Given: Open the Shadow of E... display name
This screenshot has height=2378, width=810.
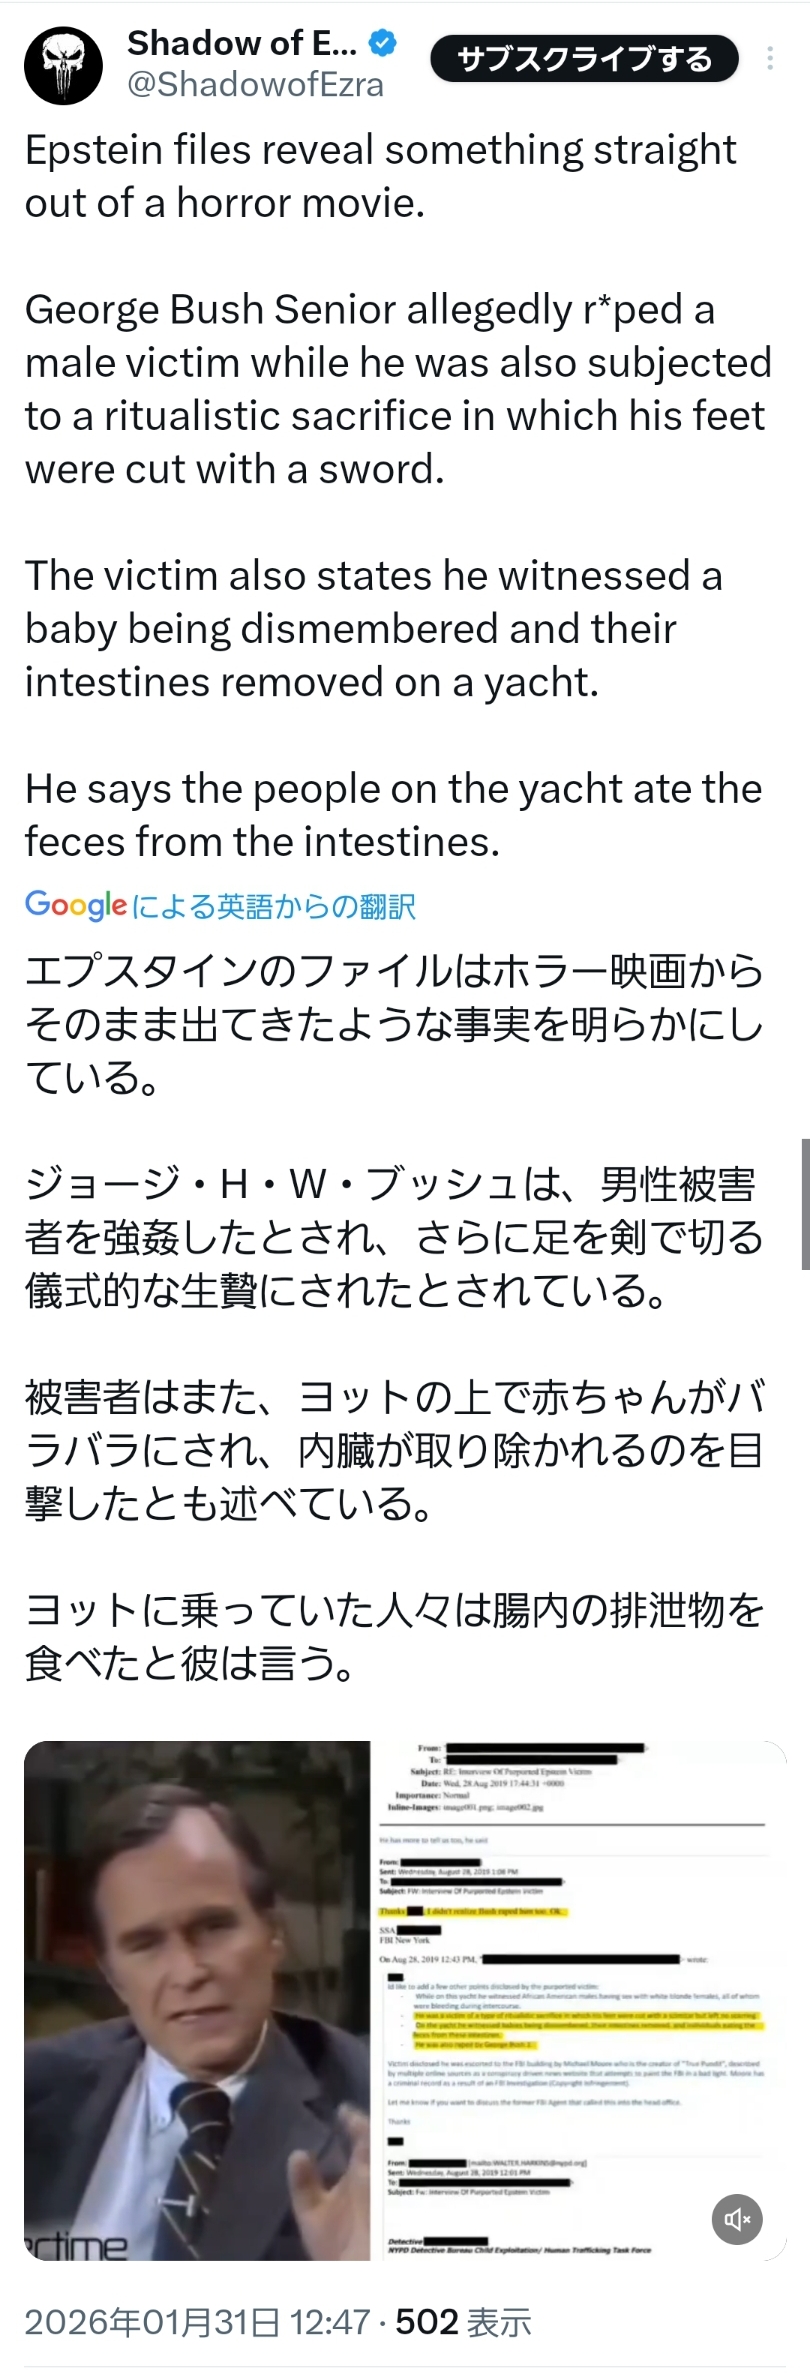Looking at the screenshot, I should point(241,44).
